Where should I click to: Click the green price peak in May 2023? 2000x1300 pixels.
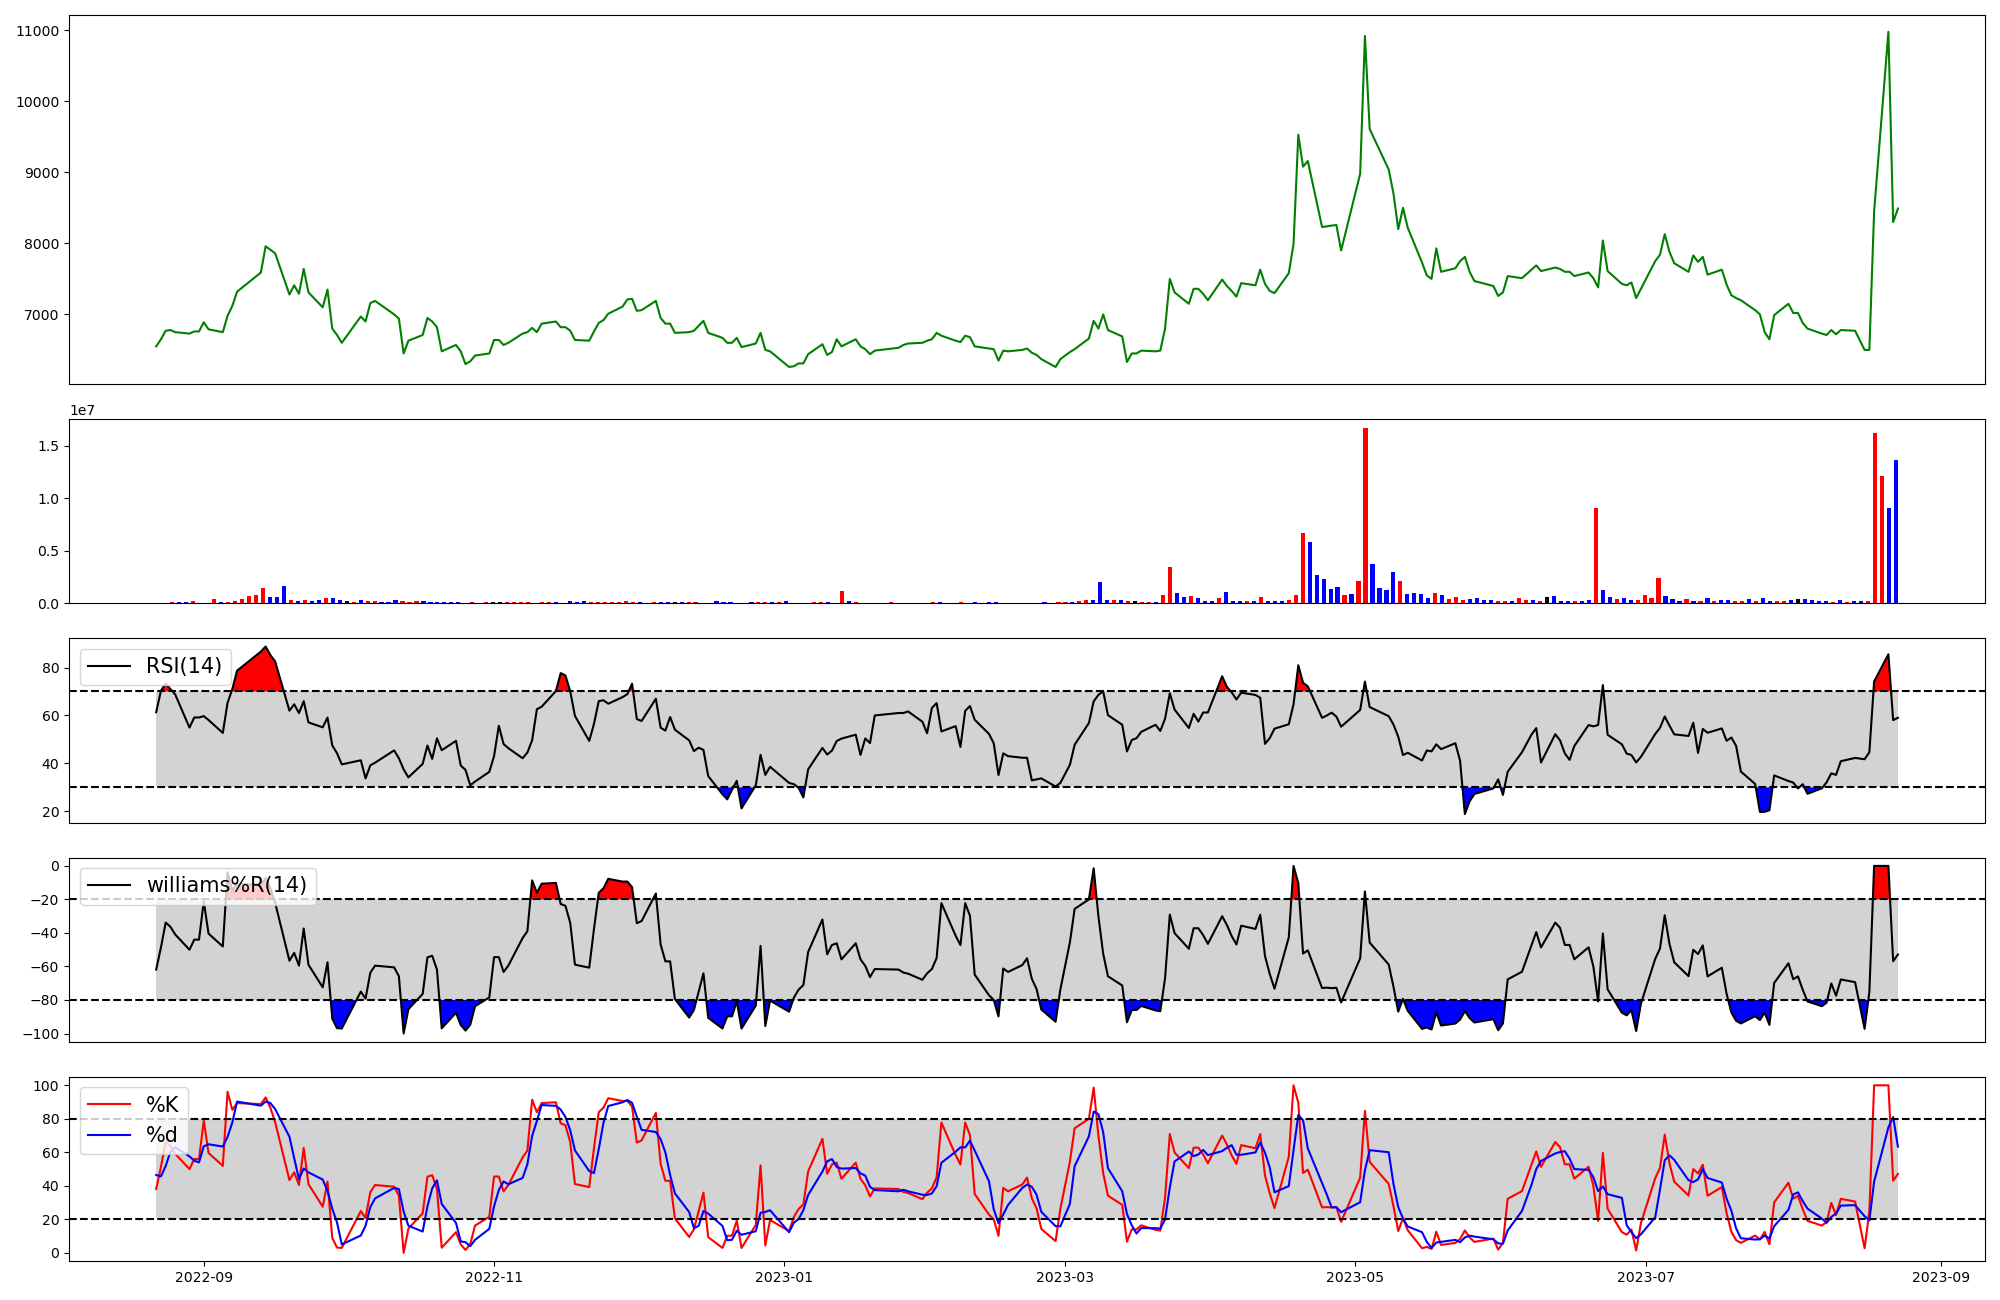click(1364, 40)
